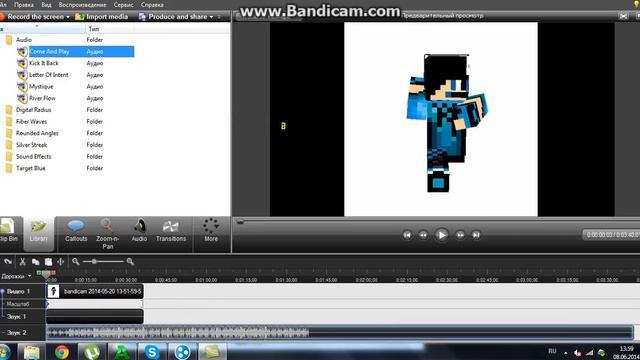Open the Target Blue folder
Image resolution: width=640 pixels, height=360 pixels.
[x=31, y=168]
